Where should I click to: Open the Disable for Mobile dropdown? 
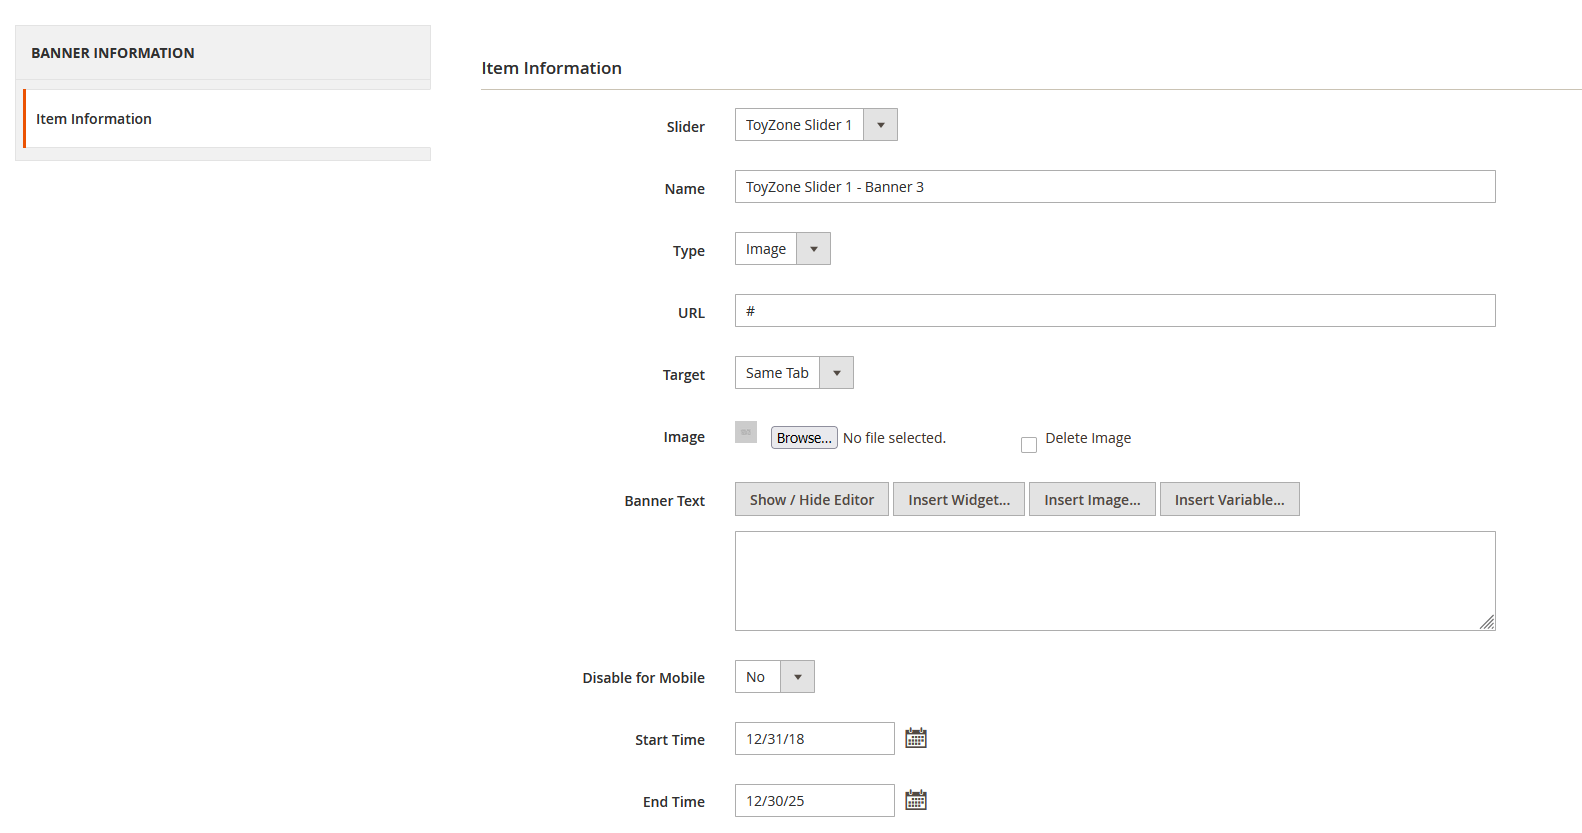[774, 677]
